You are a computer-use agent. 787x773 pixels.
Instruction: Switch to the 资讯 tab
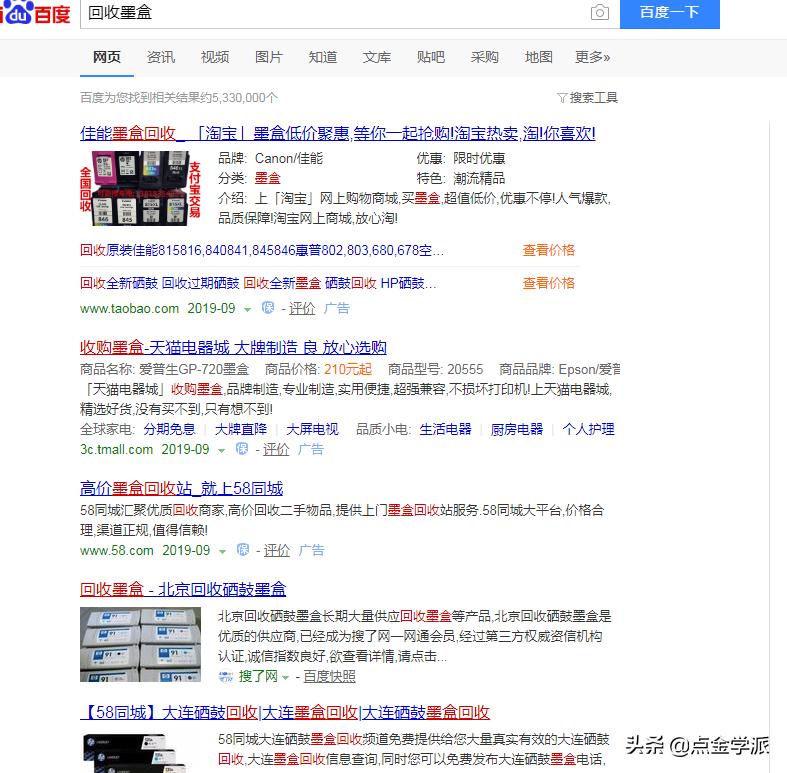[161, 57]
